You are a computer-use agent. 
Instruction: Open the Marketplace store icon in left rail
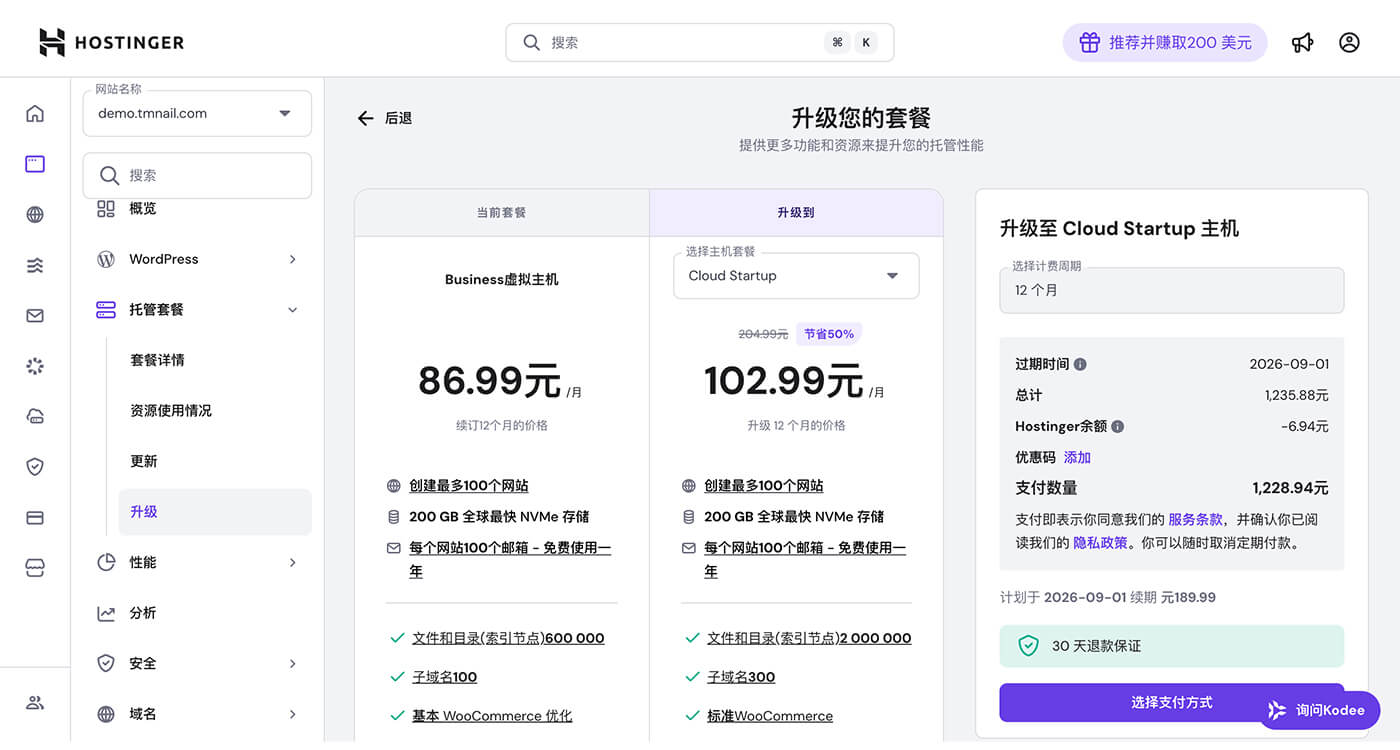[35, 568]
